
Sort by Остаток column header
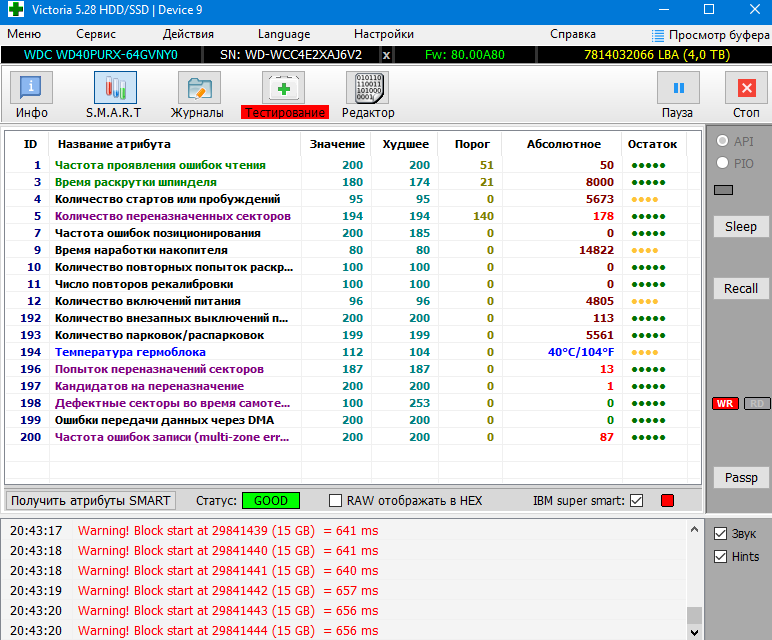click(652, 144)
